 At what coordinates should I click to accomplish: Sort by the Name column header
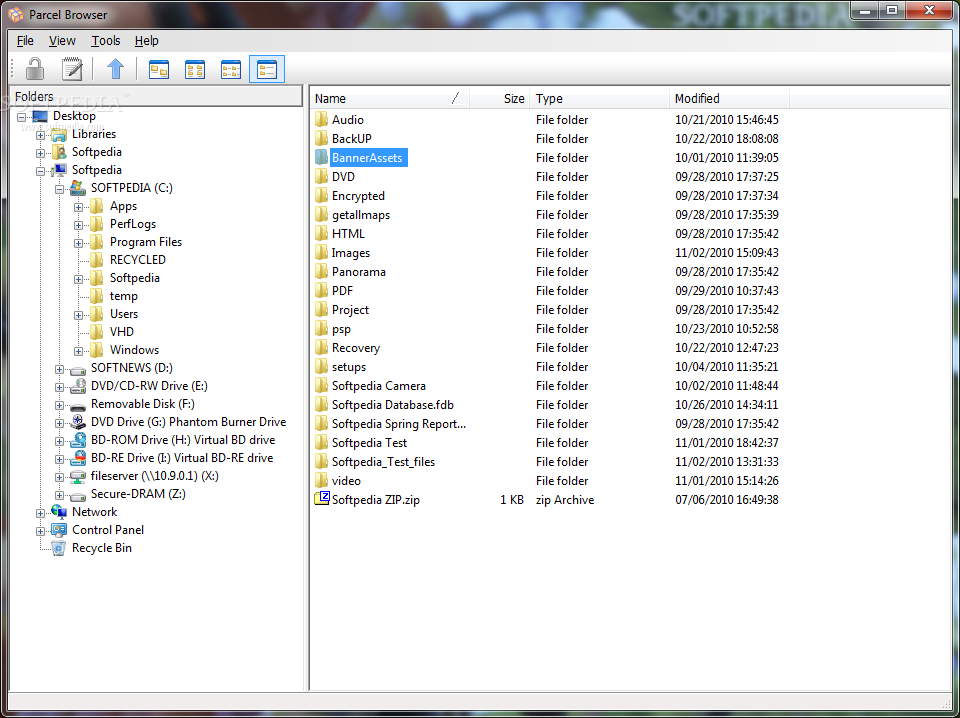coord(390,98)
